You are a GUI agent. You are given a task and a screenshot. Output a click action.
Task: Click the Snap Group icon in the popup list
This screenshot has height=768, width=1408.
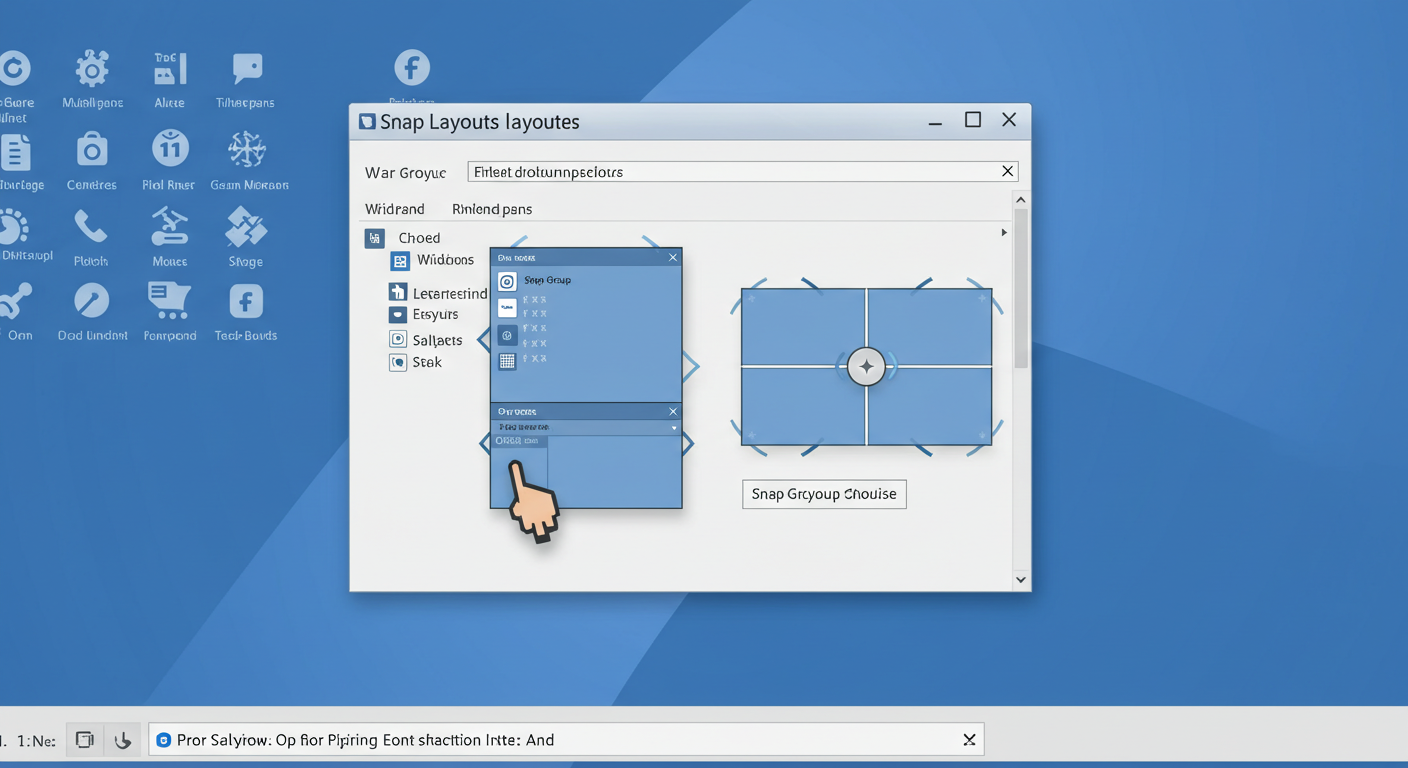507,281
